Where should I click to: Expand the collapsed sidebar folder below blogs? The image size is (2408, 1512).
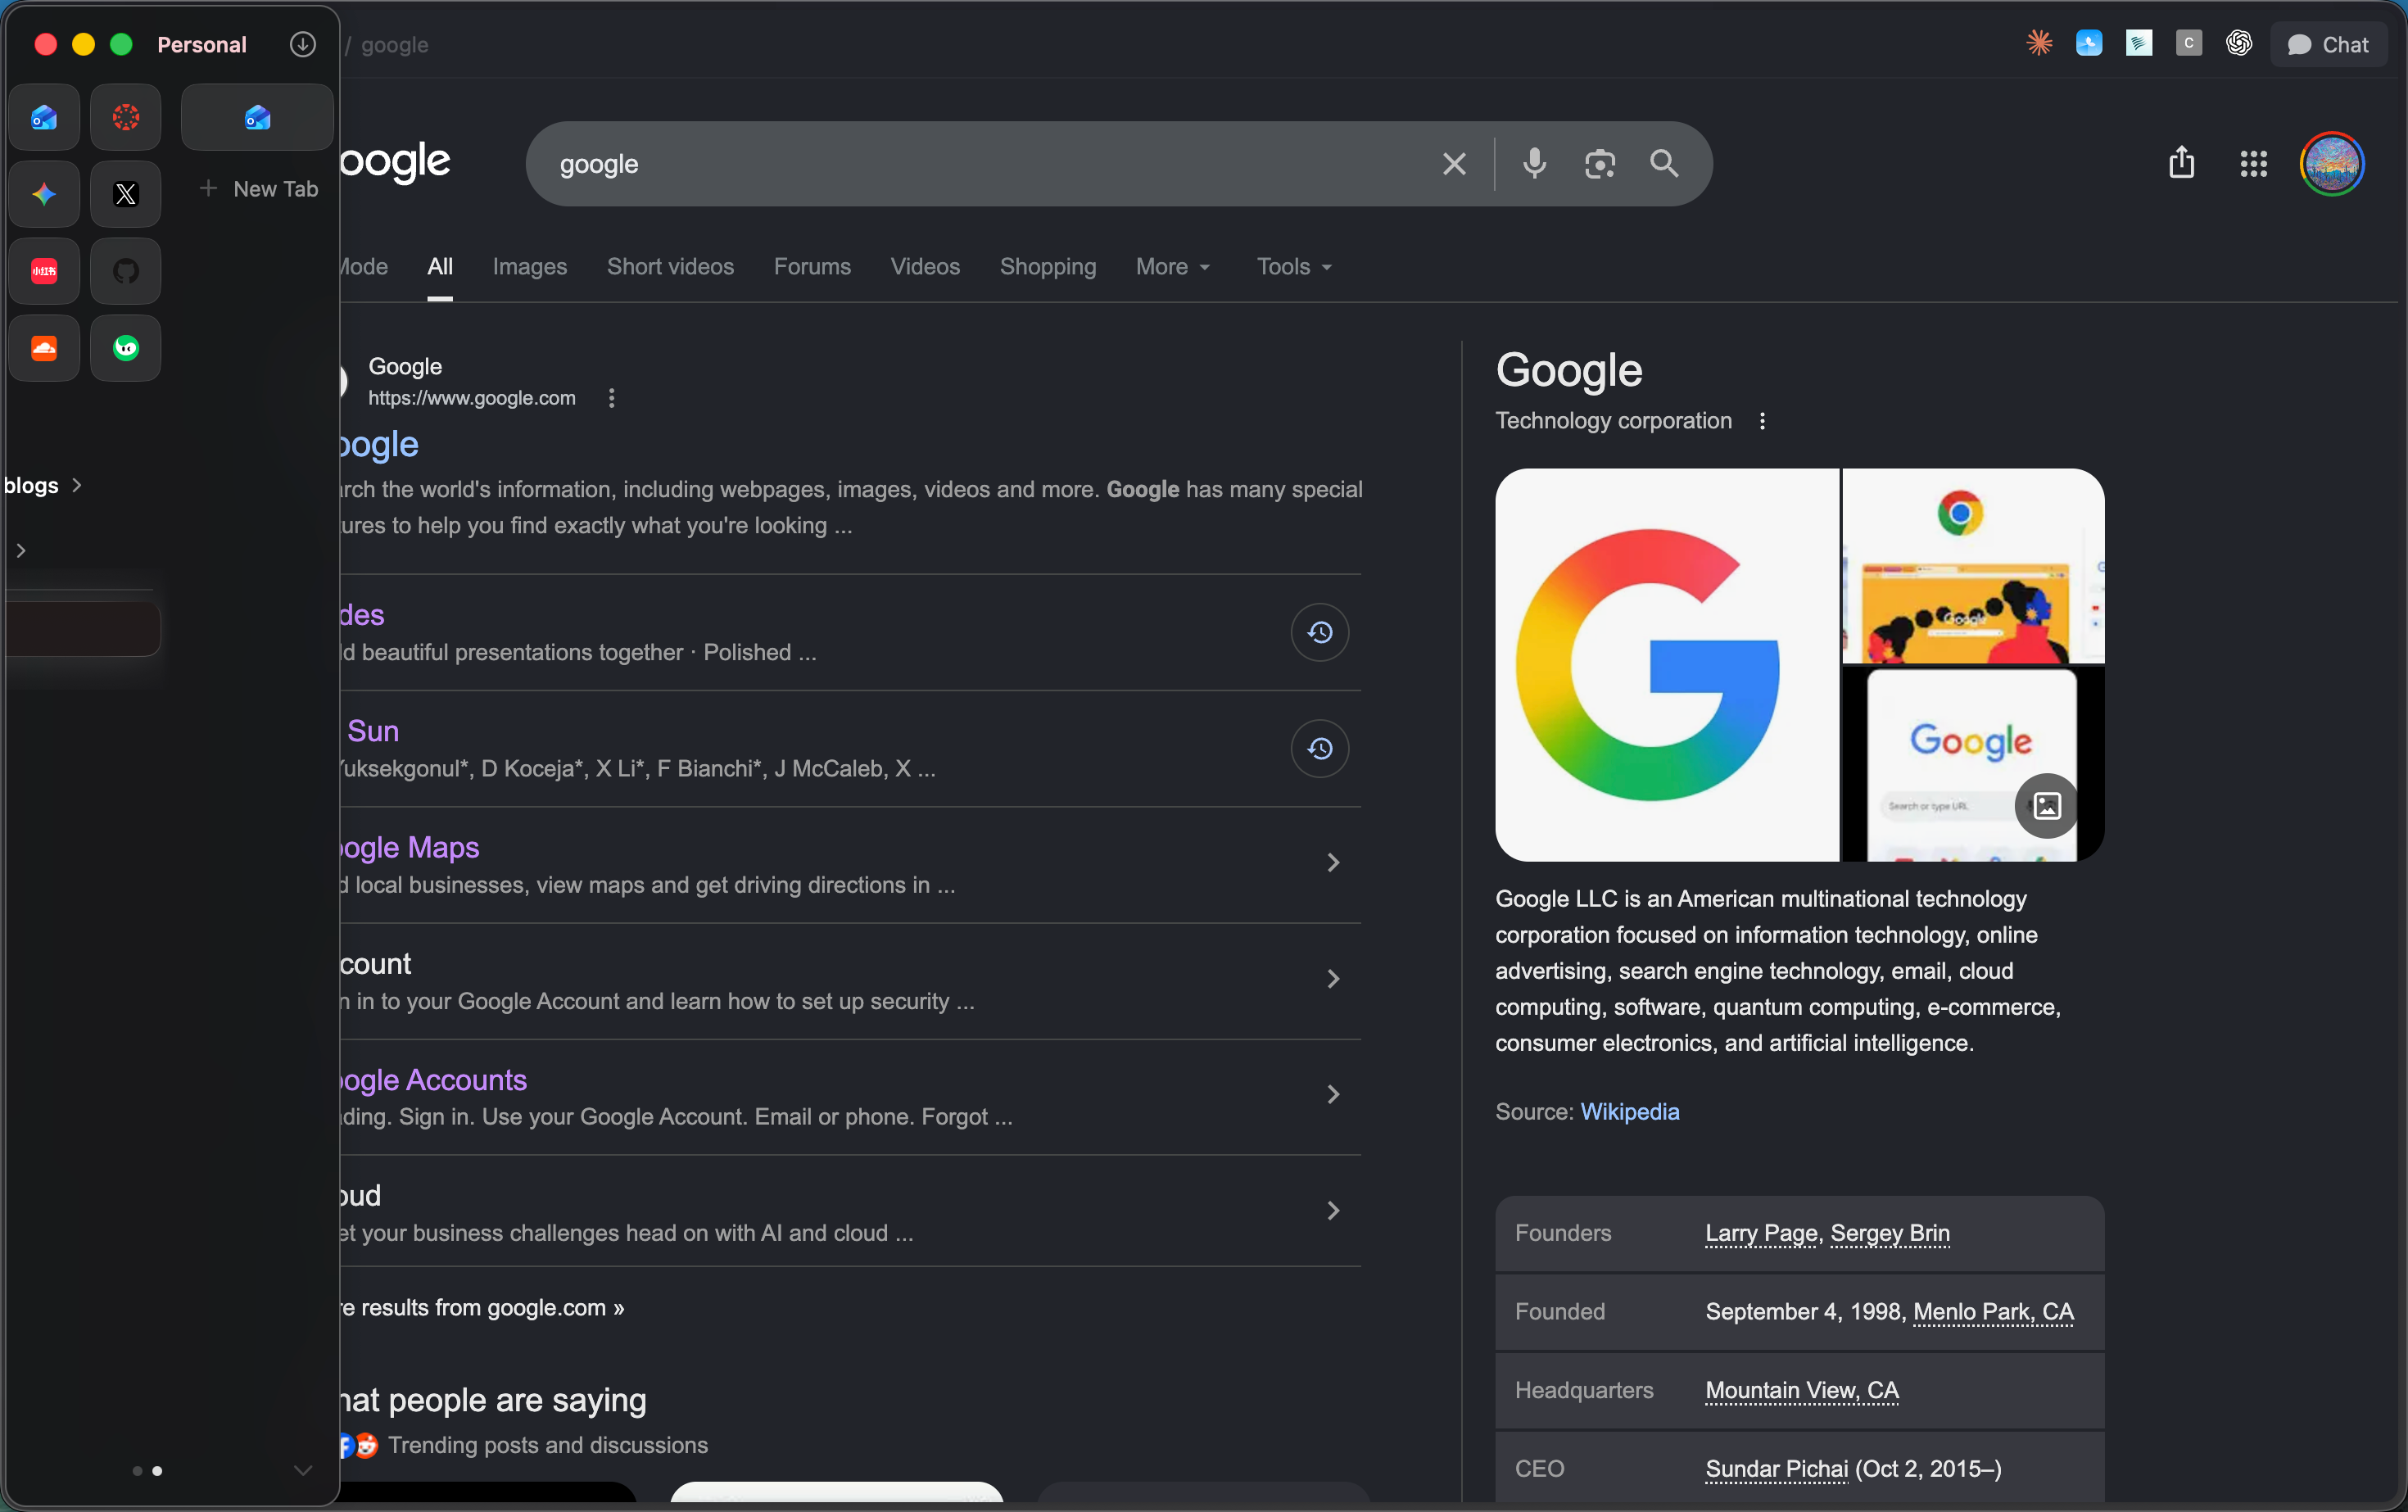pyautogui.click(x=21, y=550)
